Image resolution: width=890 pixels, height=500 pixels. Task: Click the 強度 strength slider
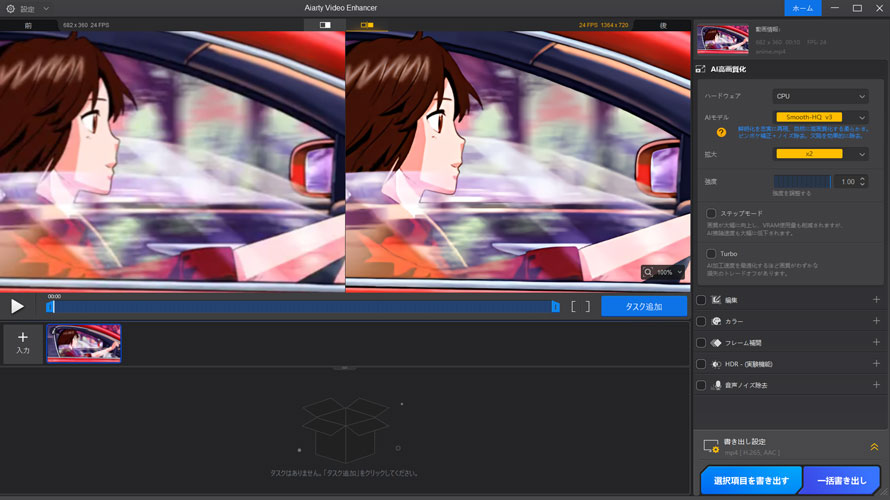tap(802, 182)
